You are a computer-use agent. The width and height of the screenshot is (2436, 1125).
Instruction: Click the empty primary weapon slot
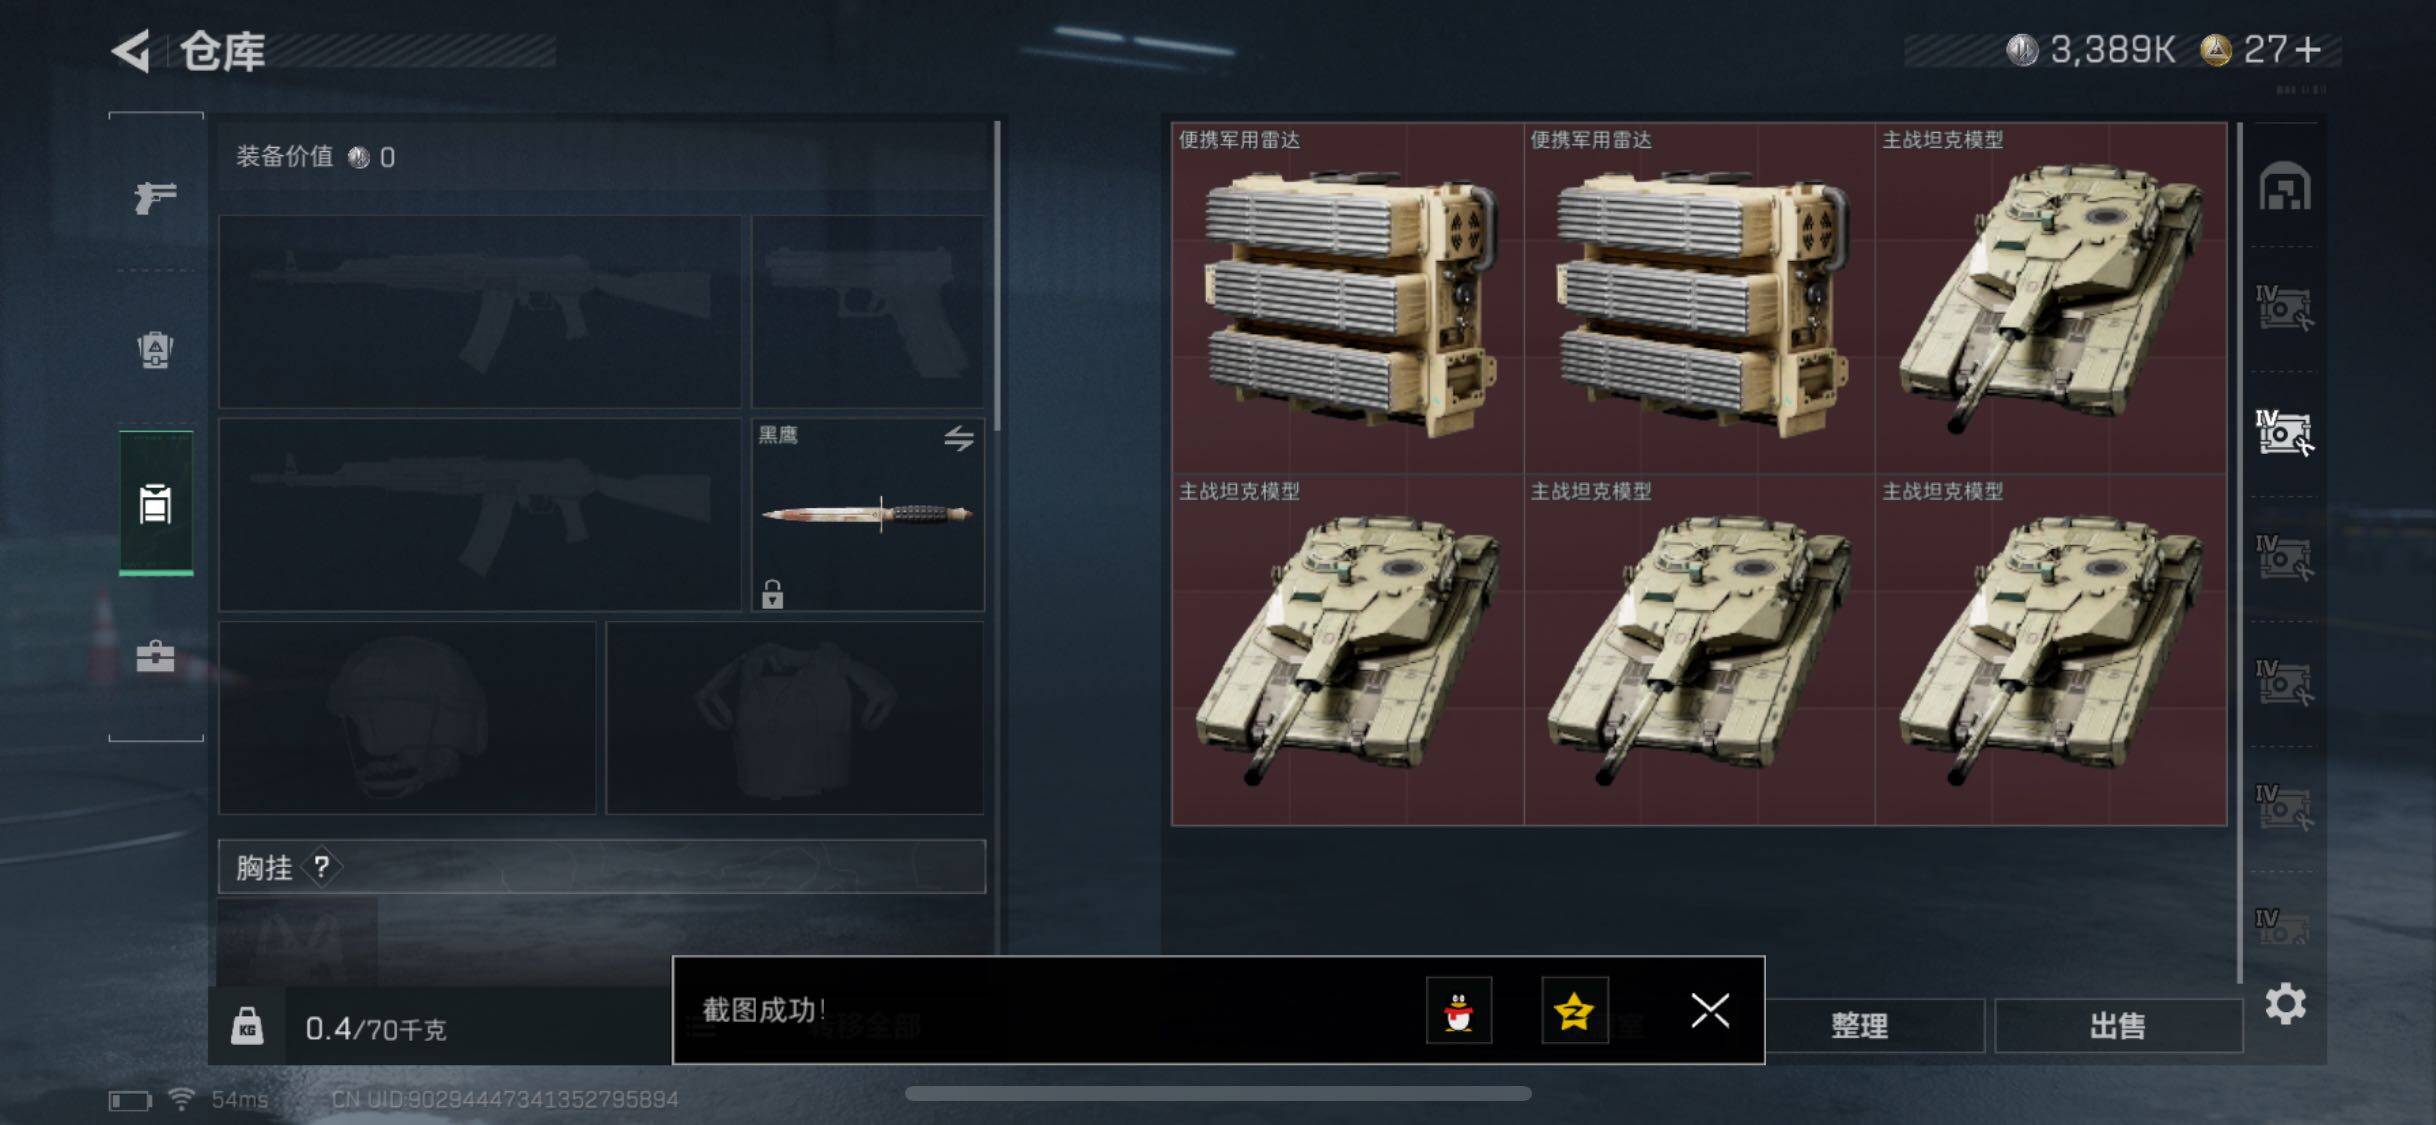480,311
